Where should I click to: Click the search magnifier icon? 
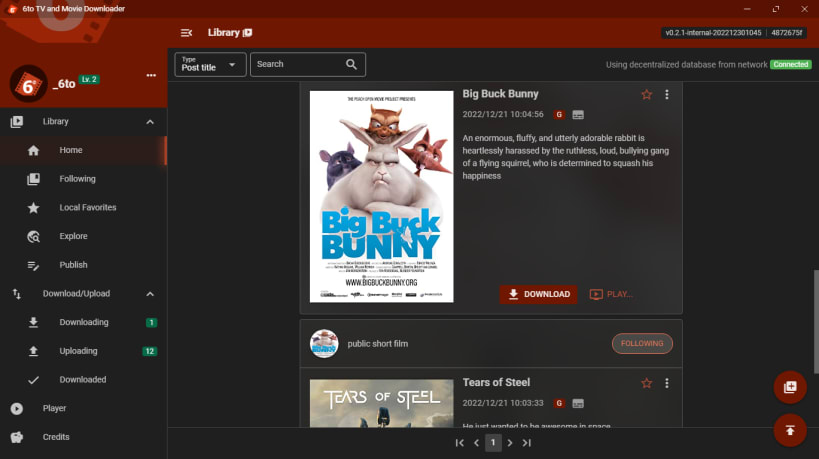(x=352, y=65)
